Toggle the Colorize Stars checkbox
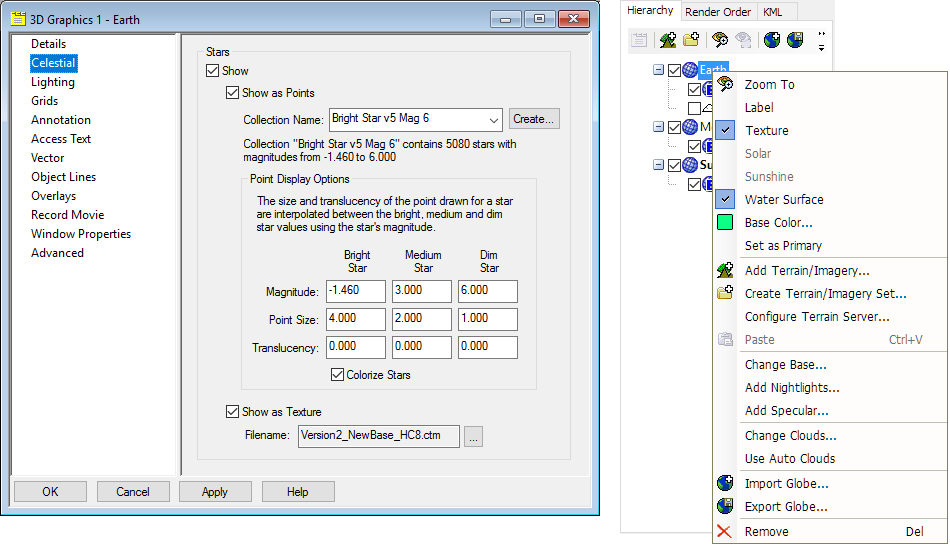 338,375
